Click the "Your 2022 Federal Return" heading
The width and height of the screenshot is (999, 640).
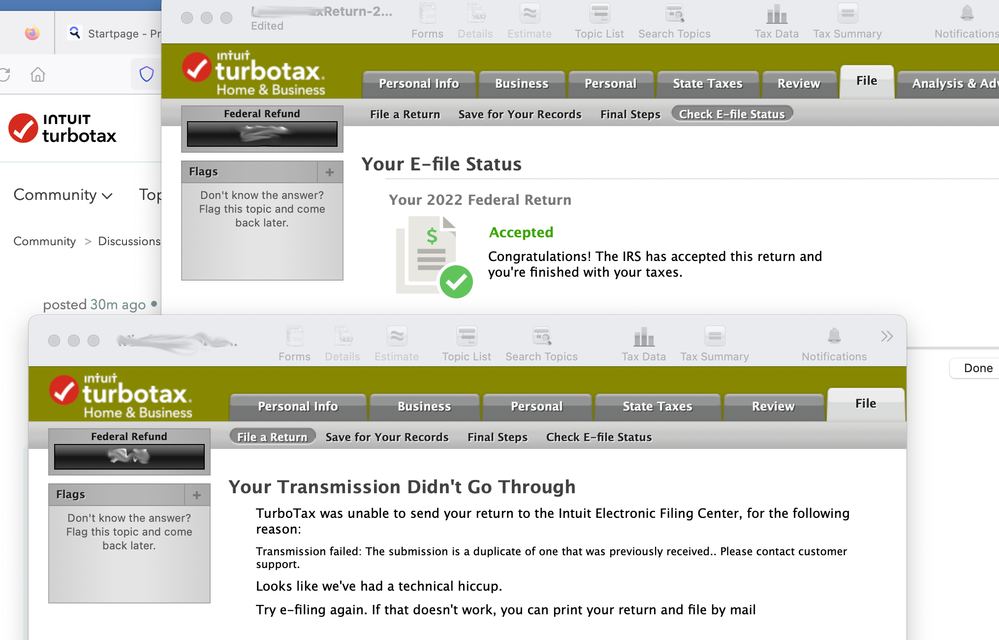[480, 200]
